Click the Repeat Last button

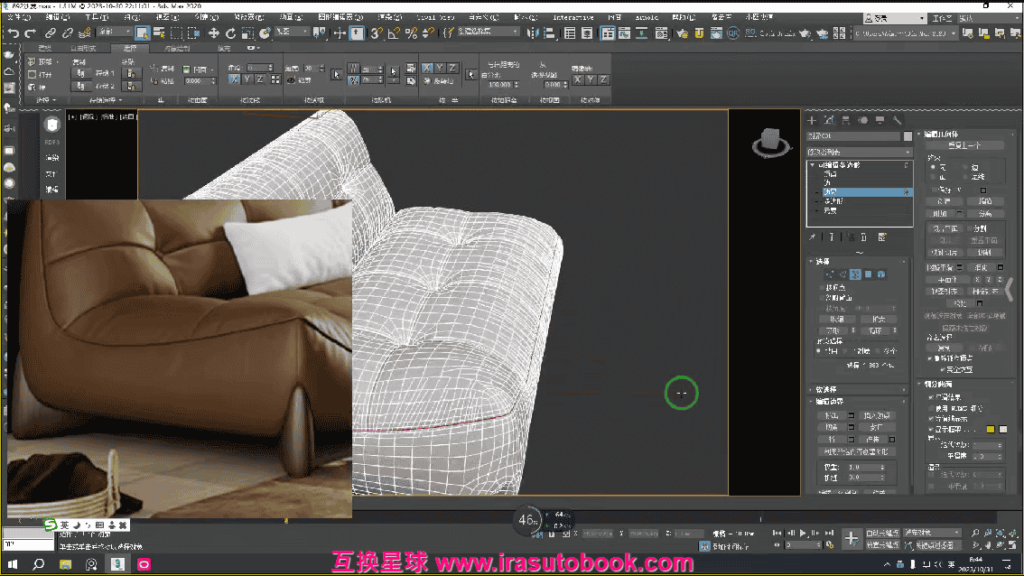pyautogui.click(x=965, y=146)
